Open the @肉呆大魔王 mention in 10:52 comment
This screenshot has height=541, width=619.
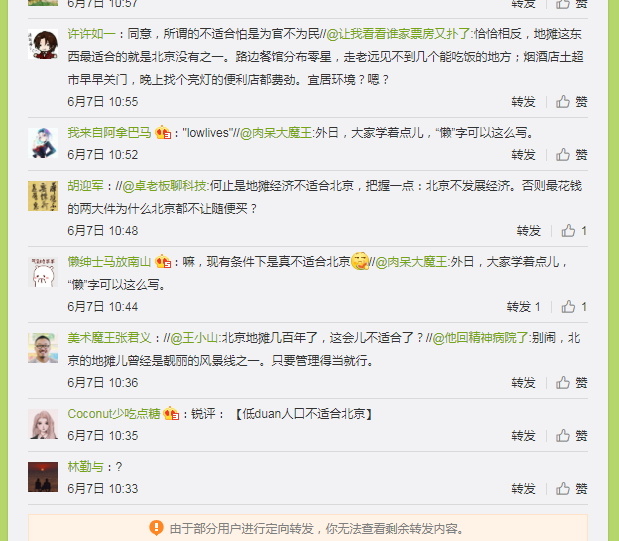[276, 133]
